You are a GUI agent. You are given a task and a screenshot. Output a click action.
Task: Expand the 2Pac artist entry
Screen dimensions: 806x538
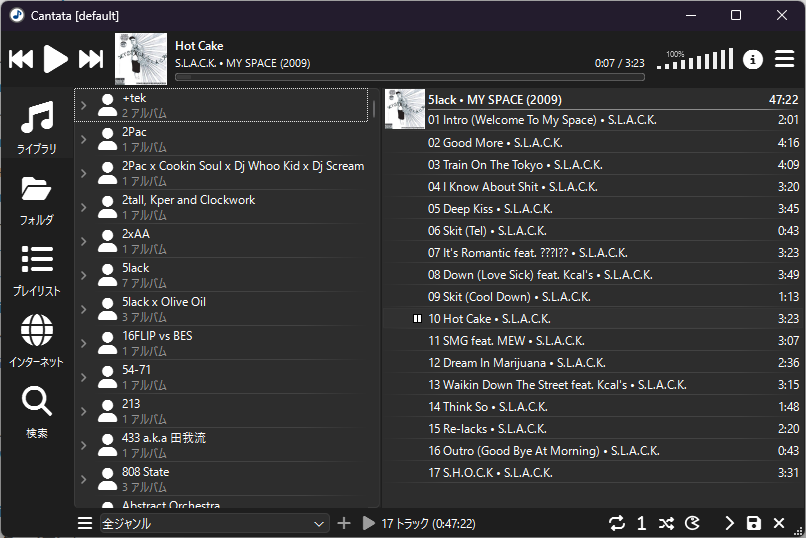[x=83, y=139]
